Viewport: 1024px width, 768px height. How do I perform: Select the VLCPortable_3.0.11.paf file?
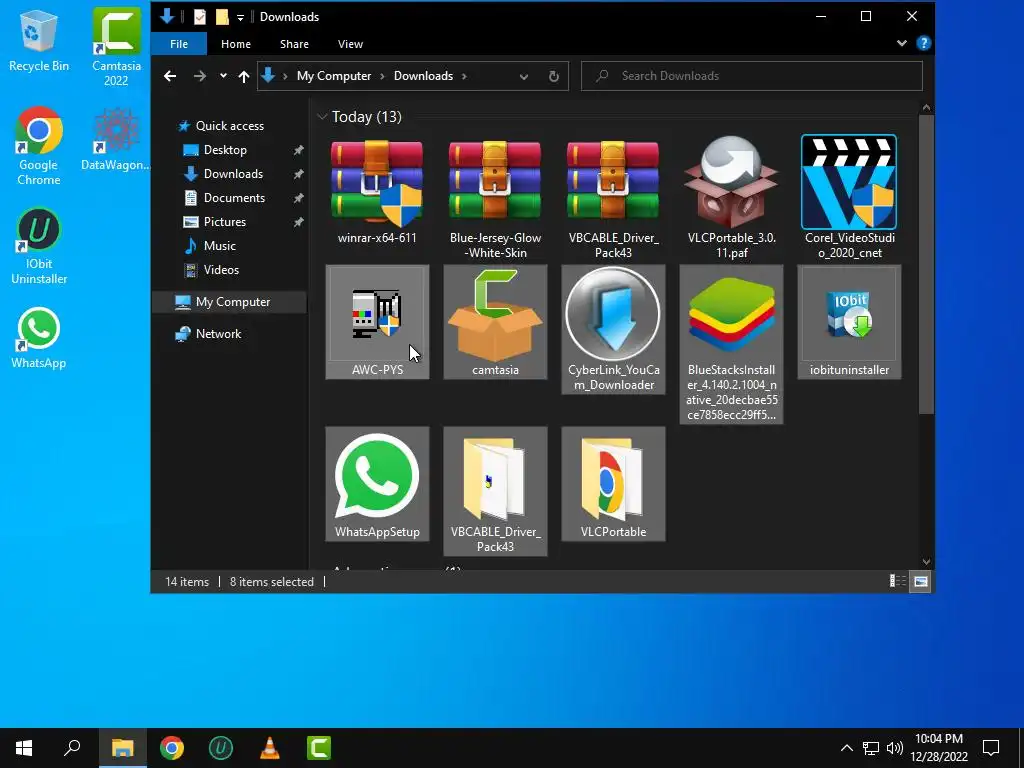(731, 199)
